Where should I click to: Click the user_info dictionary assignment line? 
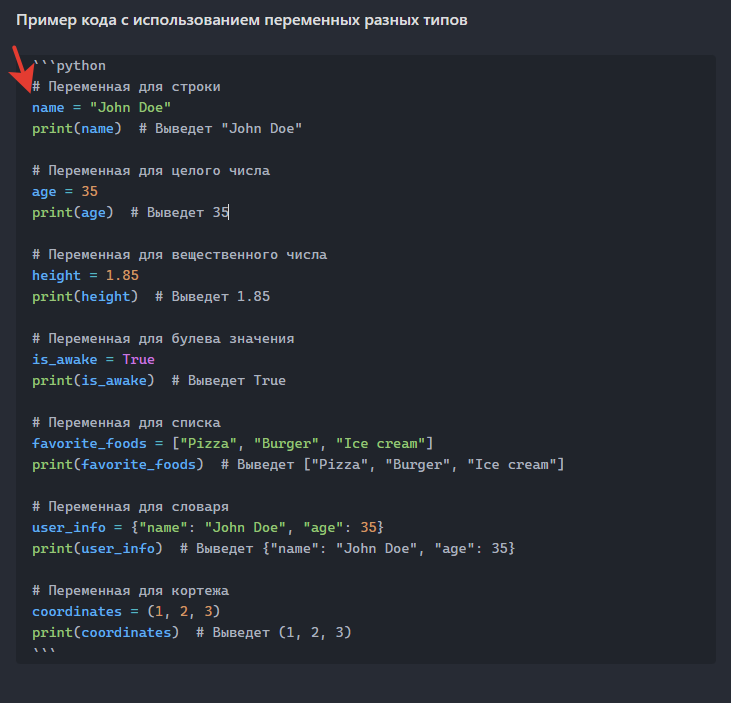click(208, 527)
